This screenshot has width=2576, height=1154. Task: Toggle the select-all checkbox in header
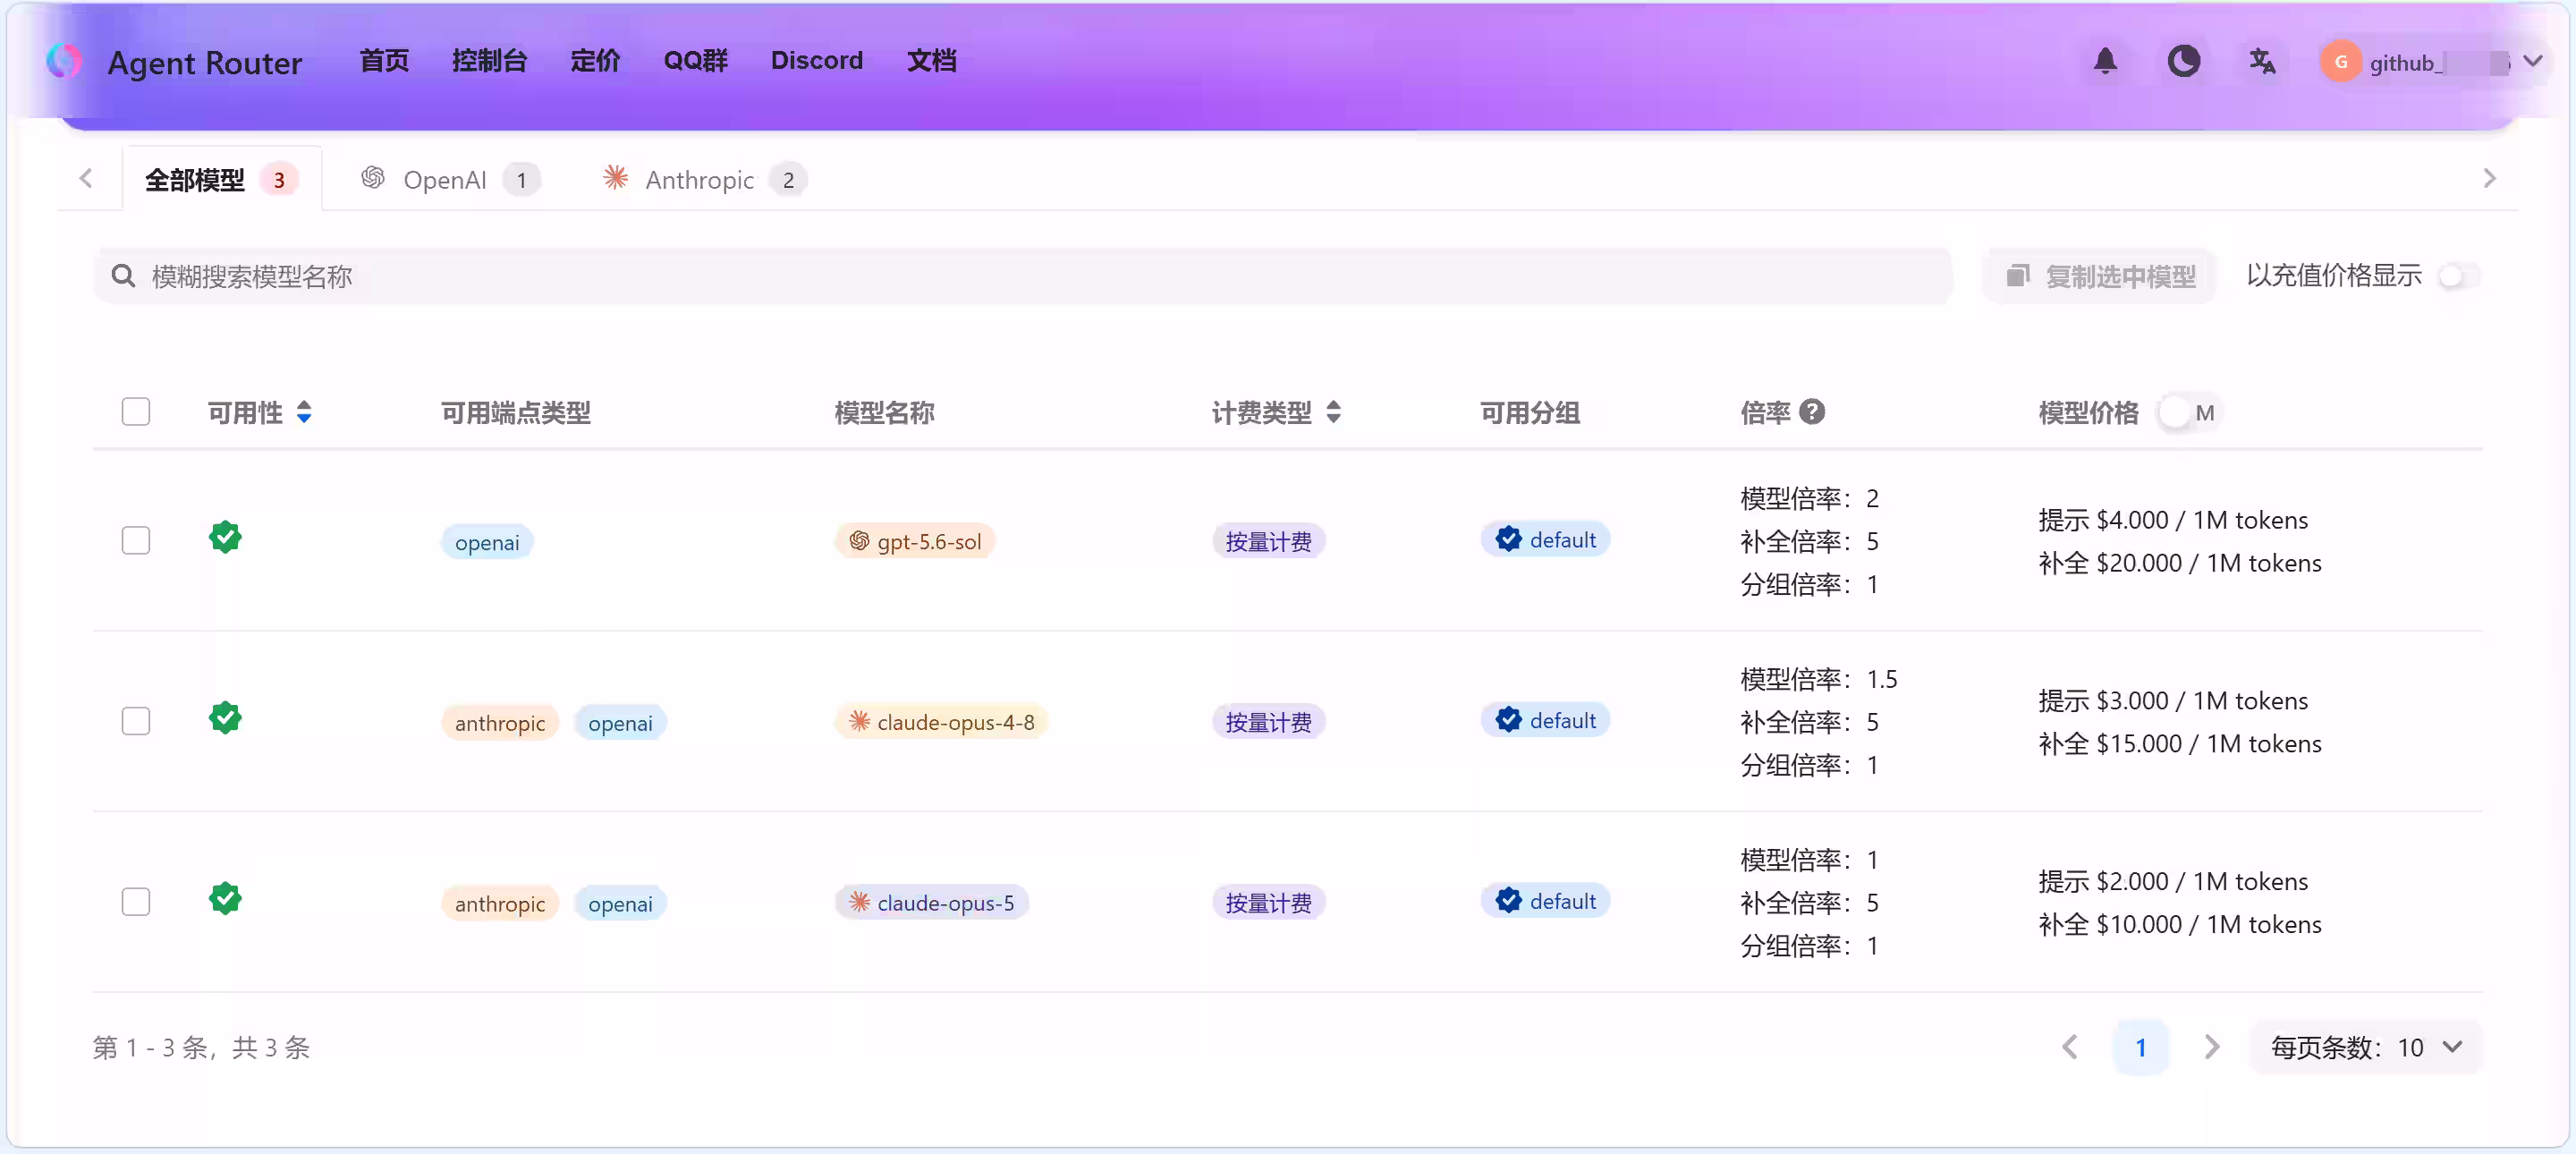[136, 412]
